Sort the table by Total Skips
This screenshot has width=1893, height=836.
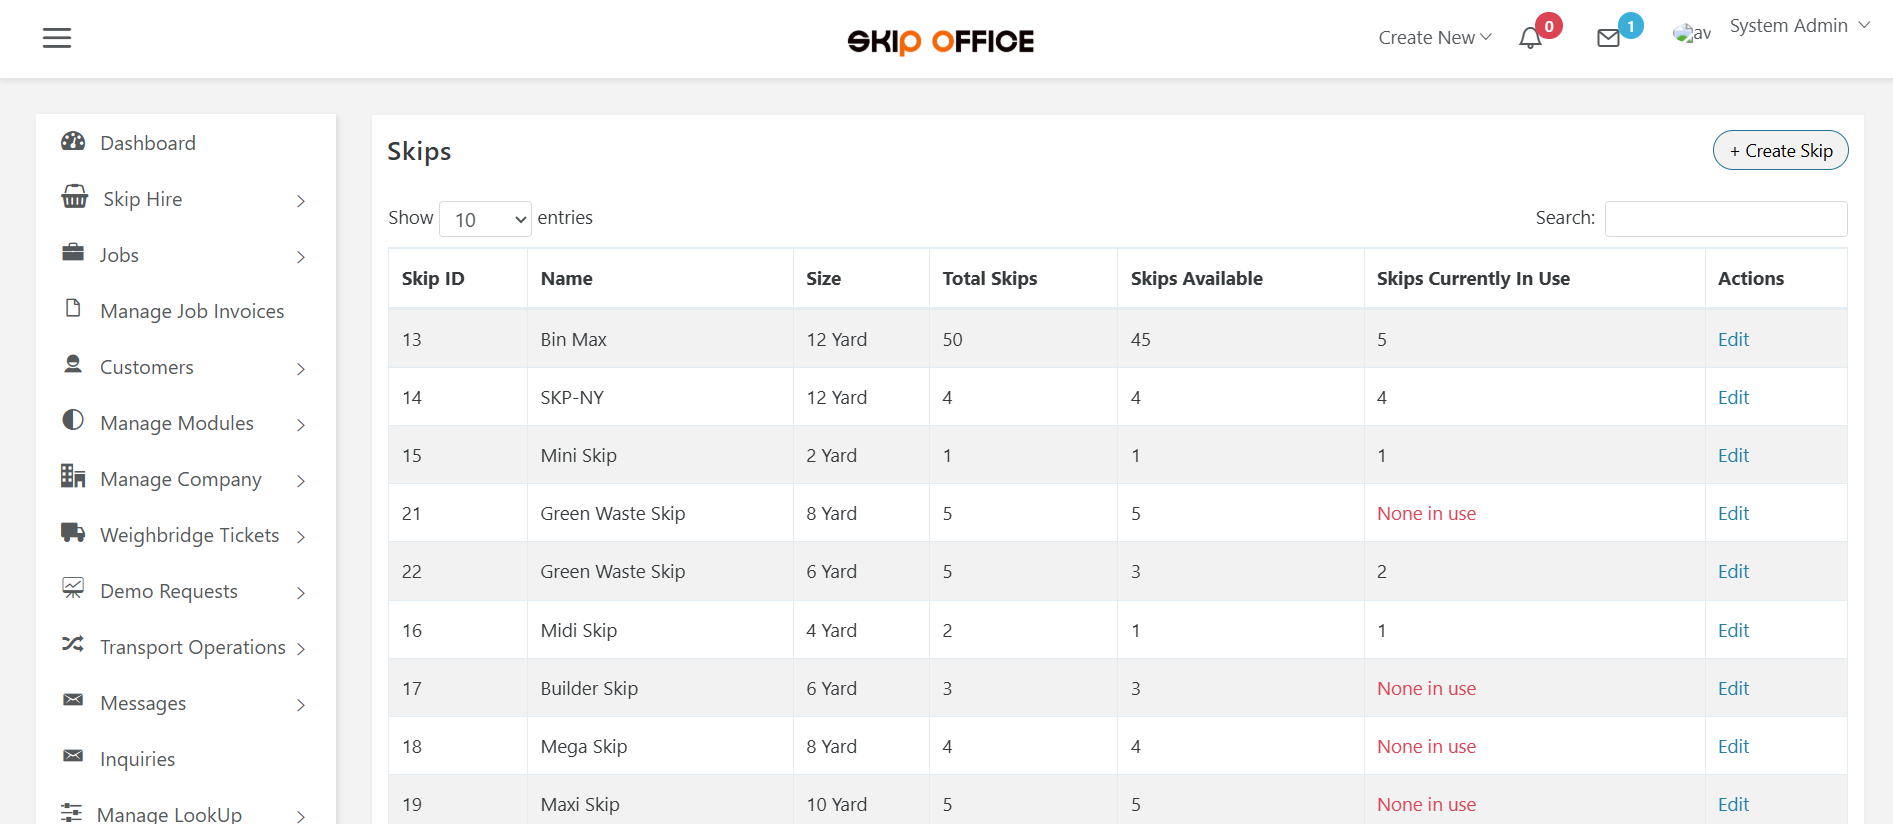click(x=989, y=279)
